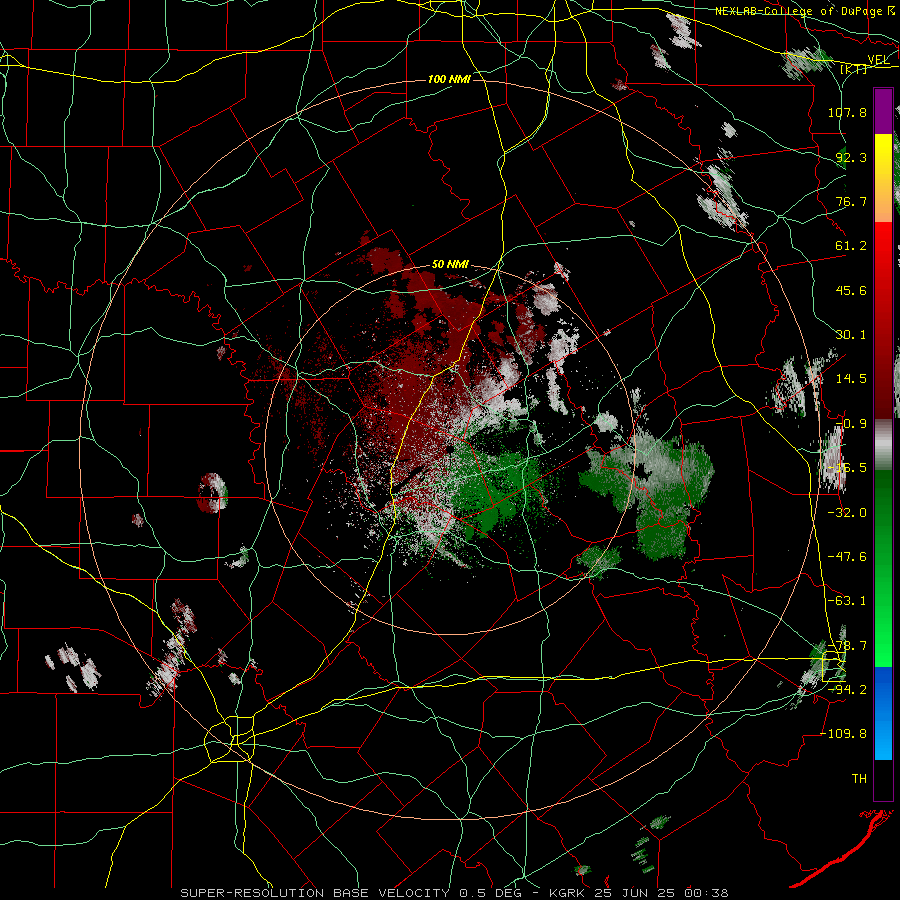This screenshot has width=900, height=900.
Task: Click the -109.8 scale value
Action: click(843, 734)
